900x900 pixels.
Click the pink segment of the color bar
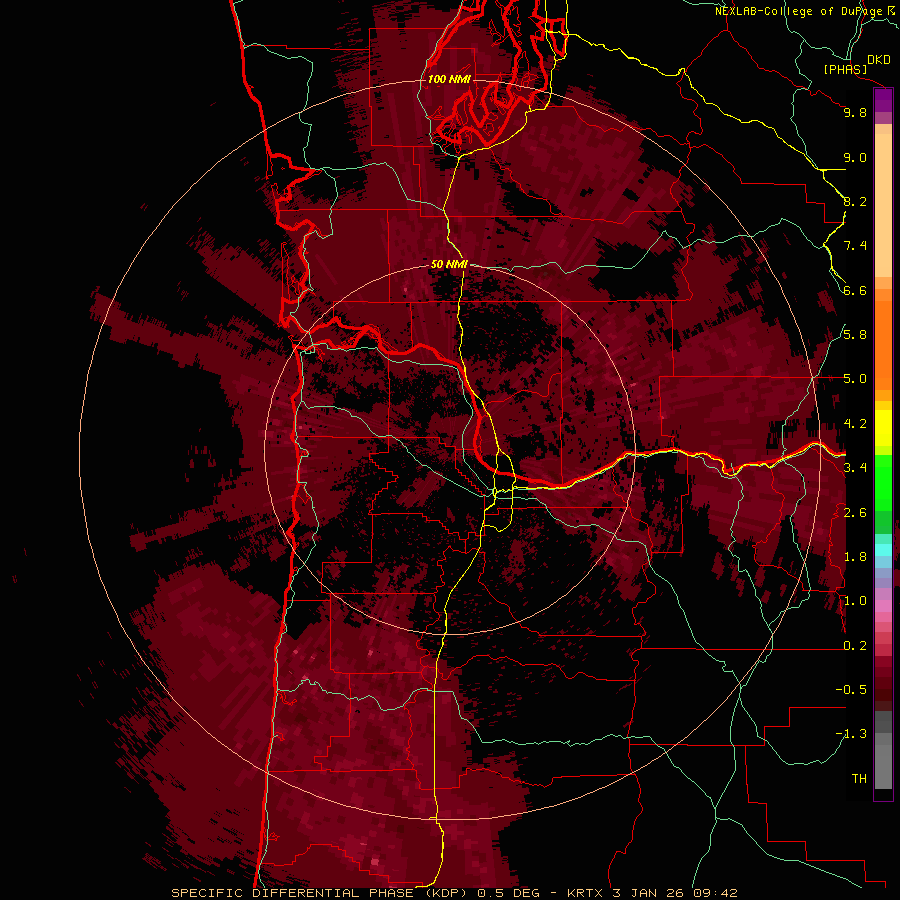point(883,606)
